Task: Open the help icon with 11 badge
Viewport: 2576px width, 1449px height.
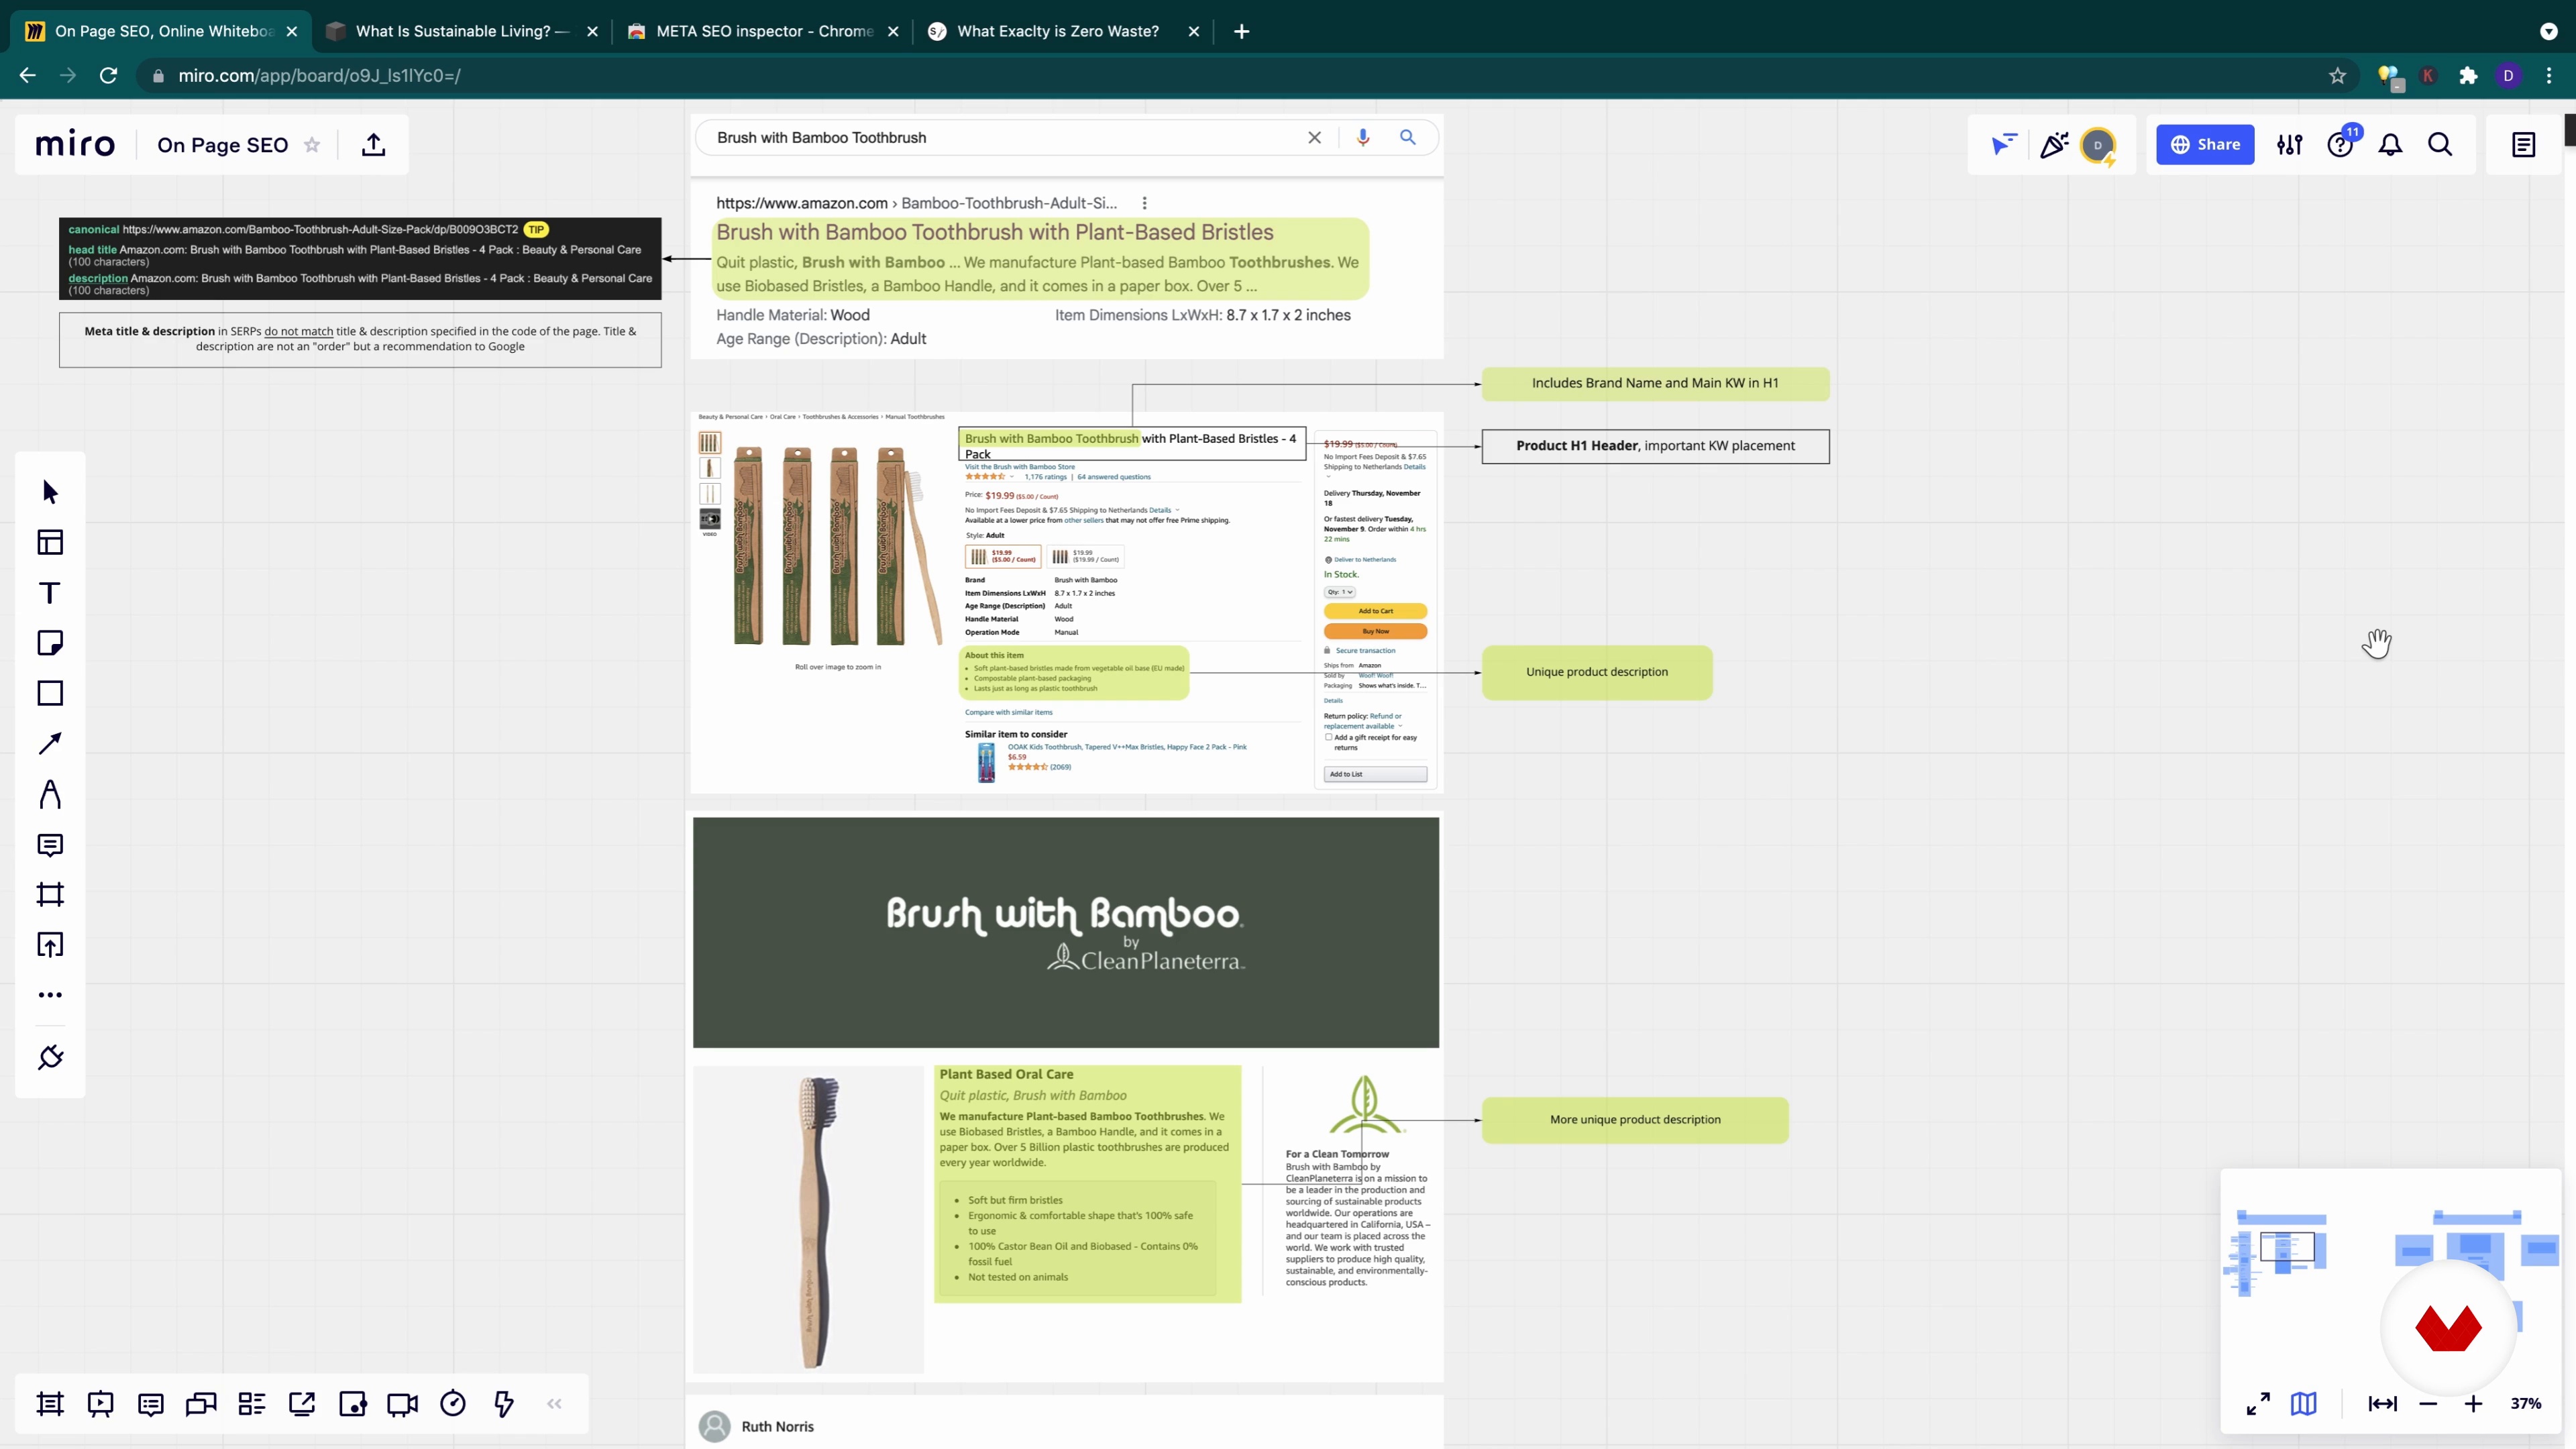Action: (x=2341, y=145)
